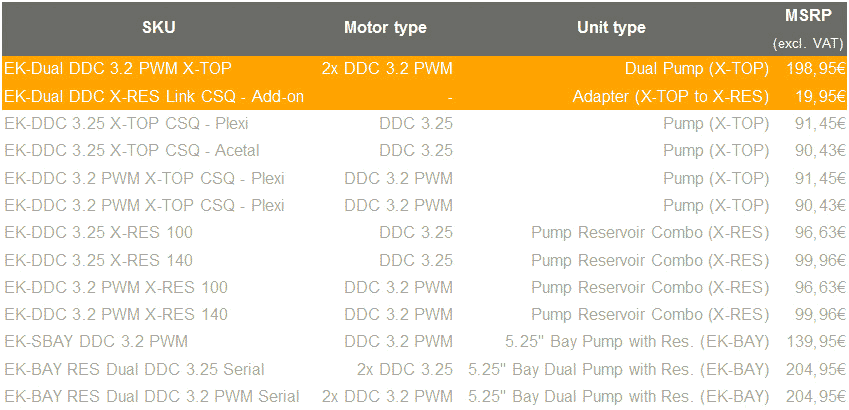
Task: Click EK-Dual DDC X-RES Link CSQ Add-on
Action: pyautogui.click(x=154, y=96)
